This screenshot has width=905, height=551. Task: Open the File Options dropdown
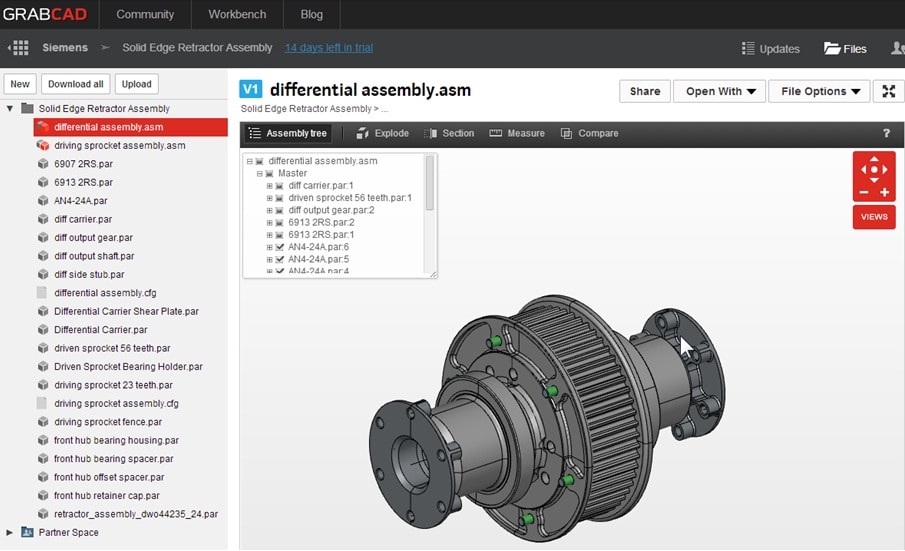(x=819, y=91)
